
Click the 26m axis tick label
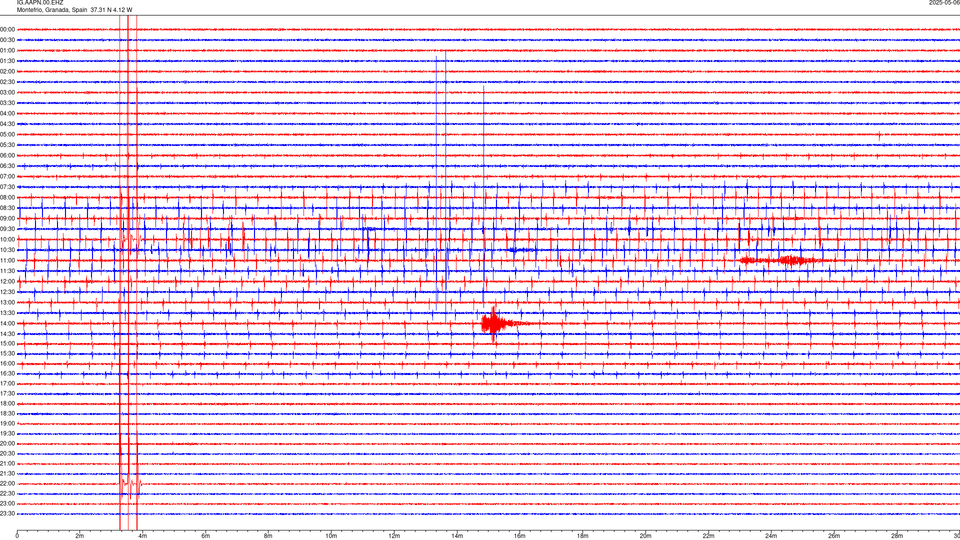click(x=834, y=536)
